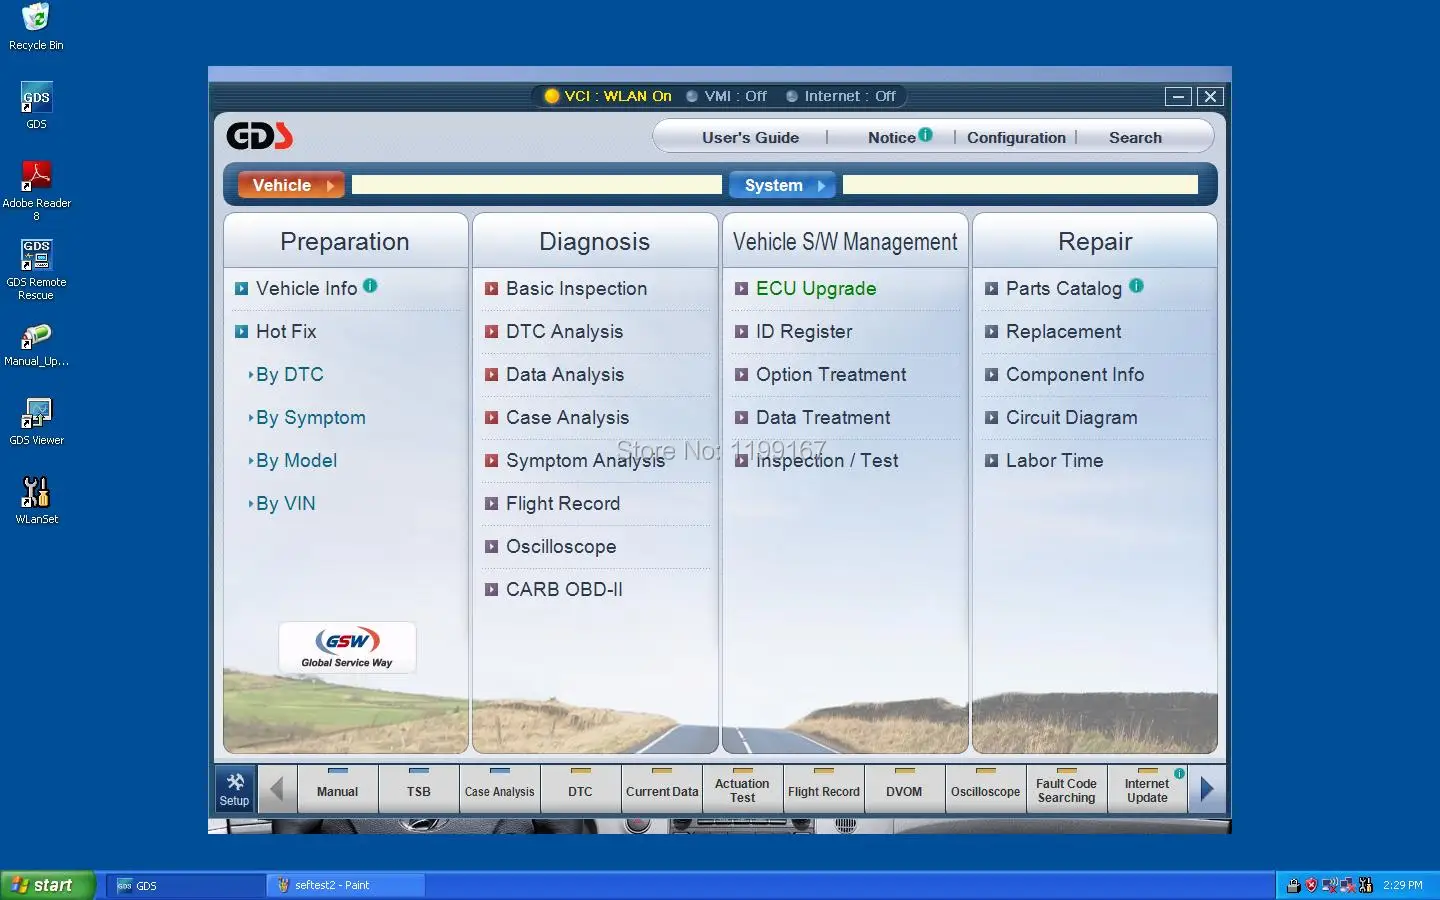Select the Manual toolbar tab

[x=338, y=789]
